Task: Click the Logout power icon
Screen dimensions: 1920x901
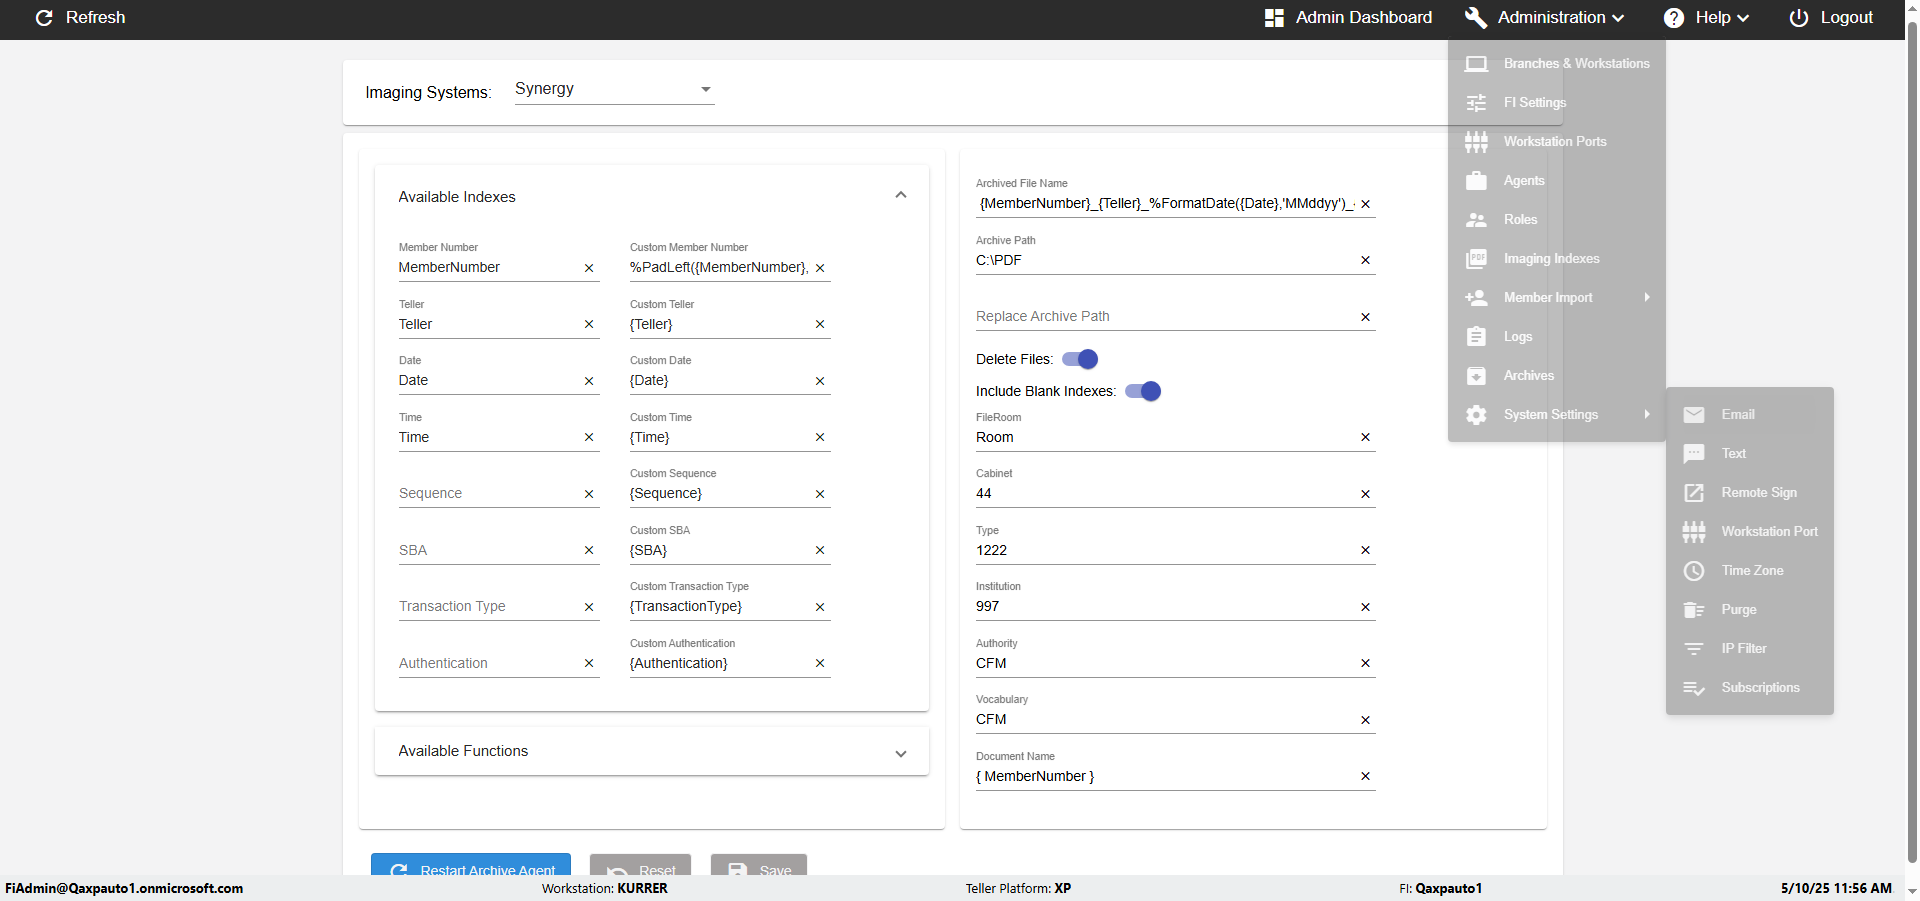Action: click(x=1798, y=18)
